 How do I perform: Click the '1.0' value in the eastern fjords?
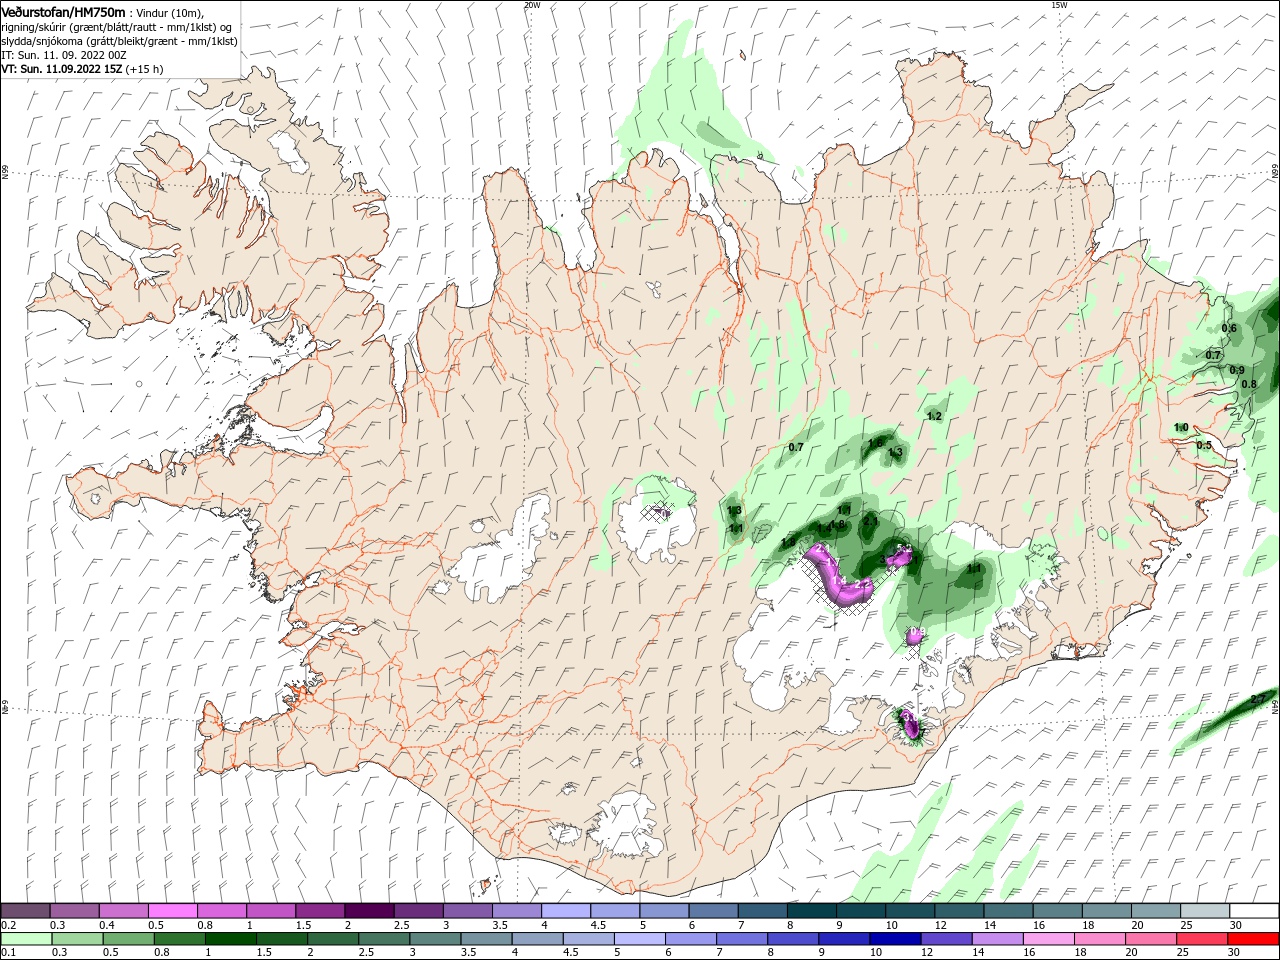(1181, 428)
